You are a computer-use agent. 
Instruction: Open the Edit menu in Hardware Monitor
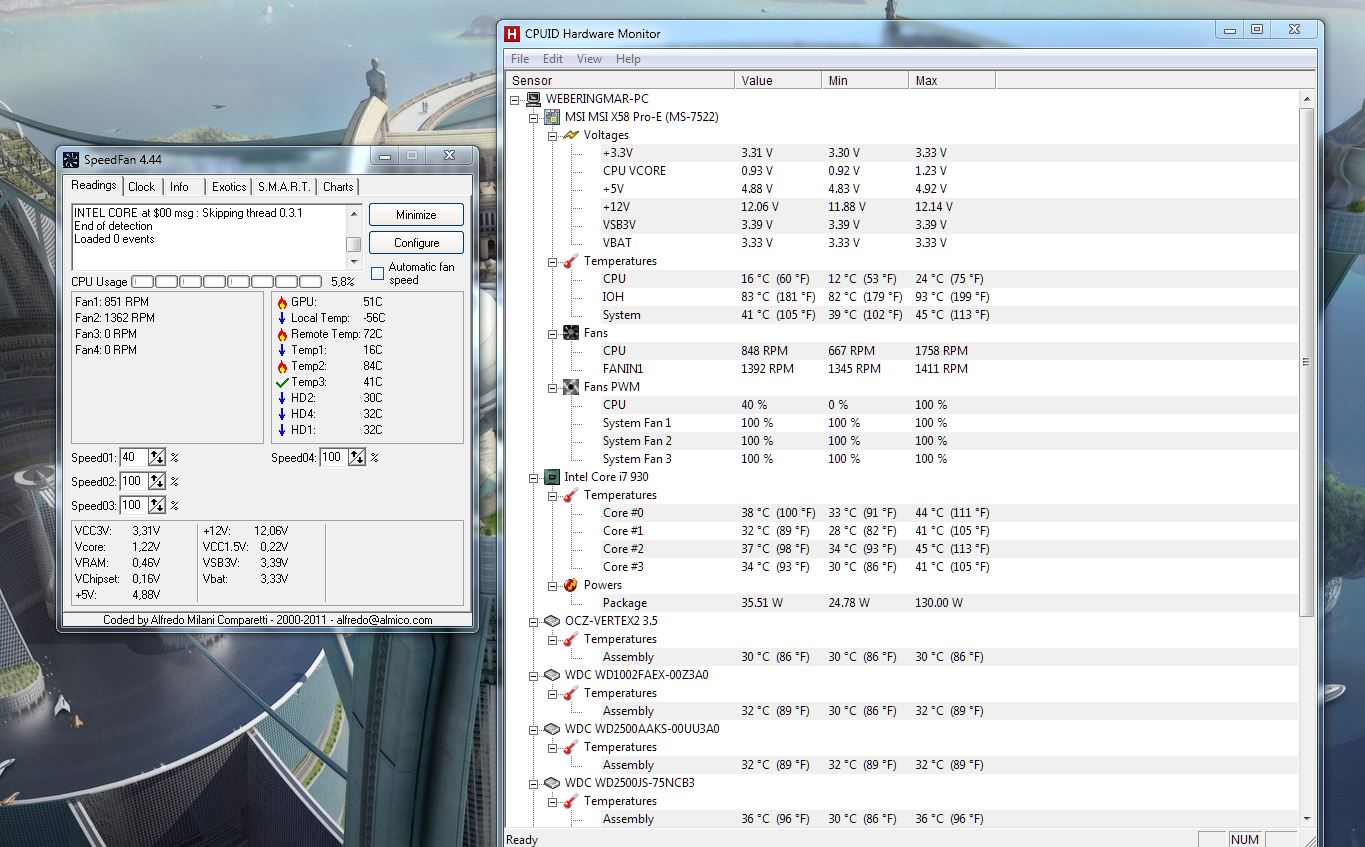pyautogui.click(x=553, y=59)
